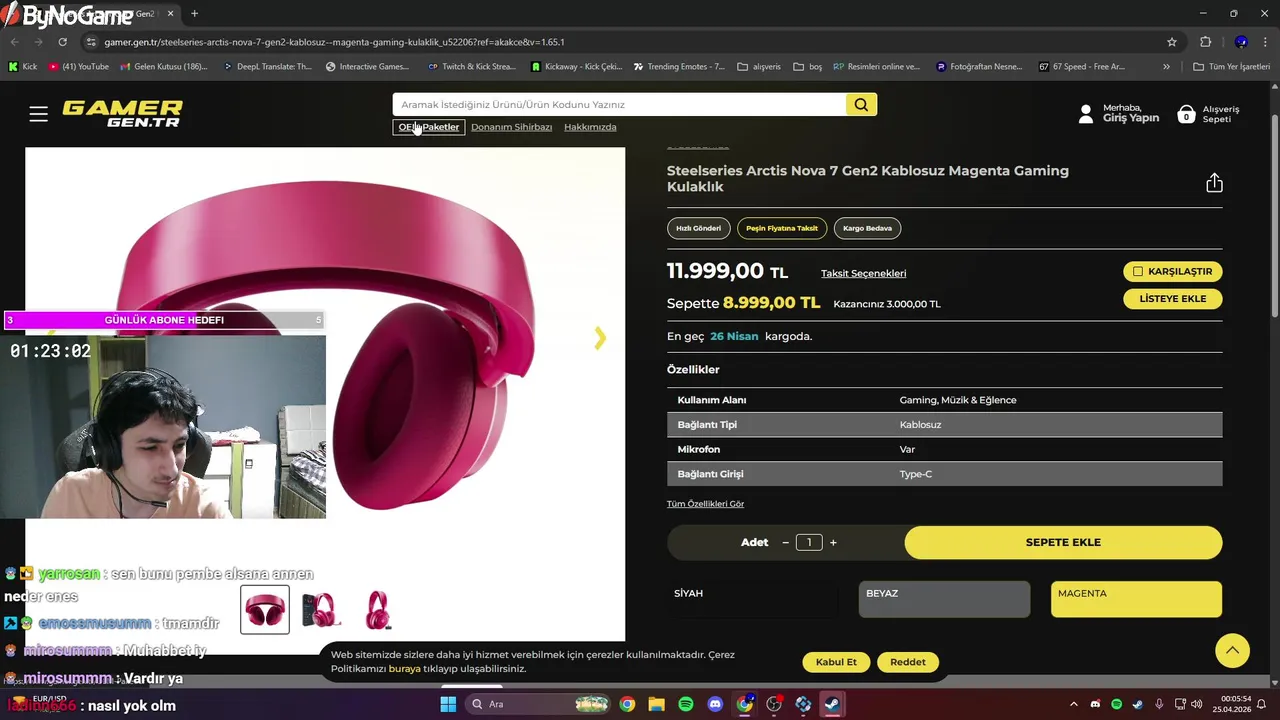1280x720 pixels.
Task: Open the alışveris bookmark folder
Action: tap(758, 67)
